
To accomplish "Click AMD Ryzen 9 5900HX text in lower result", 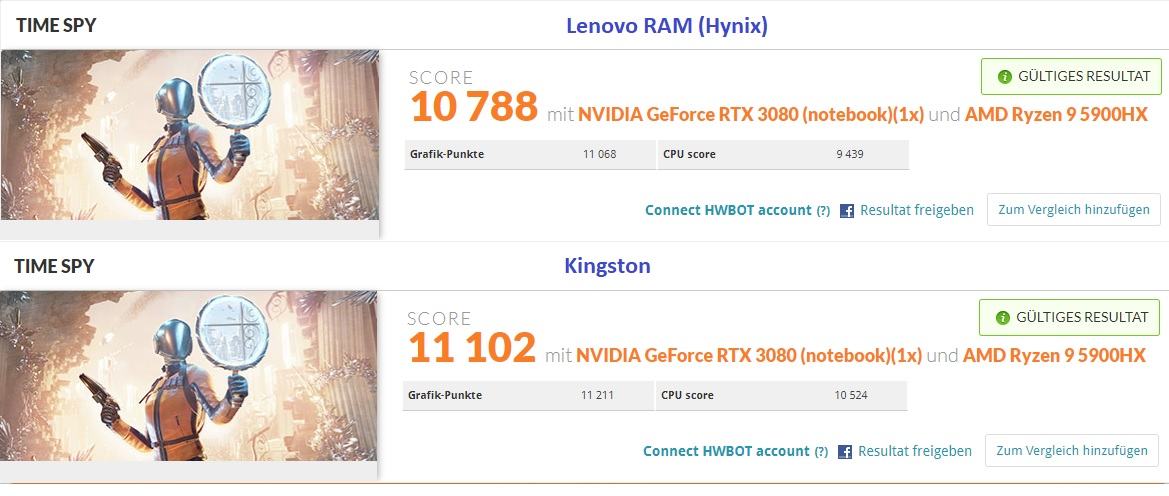I will pyautogui.click(x=1054, y=355).
